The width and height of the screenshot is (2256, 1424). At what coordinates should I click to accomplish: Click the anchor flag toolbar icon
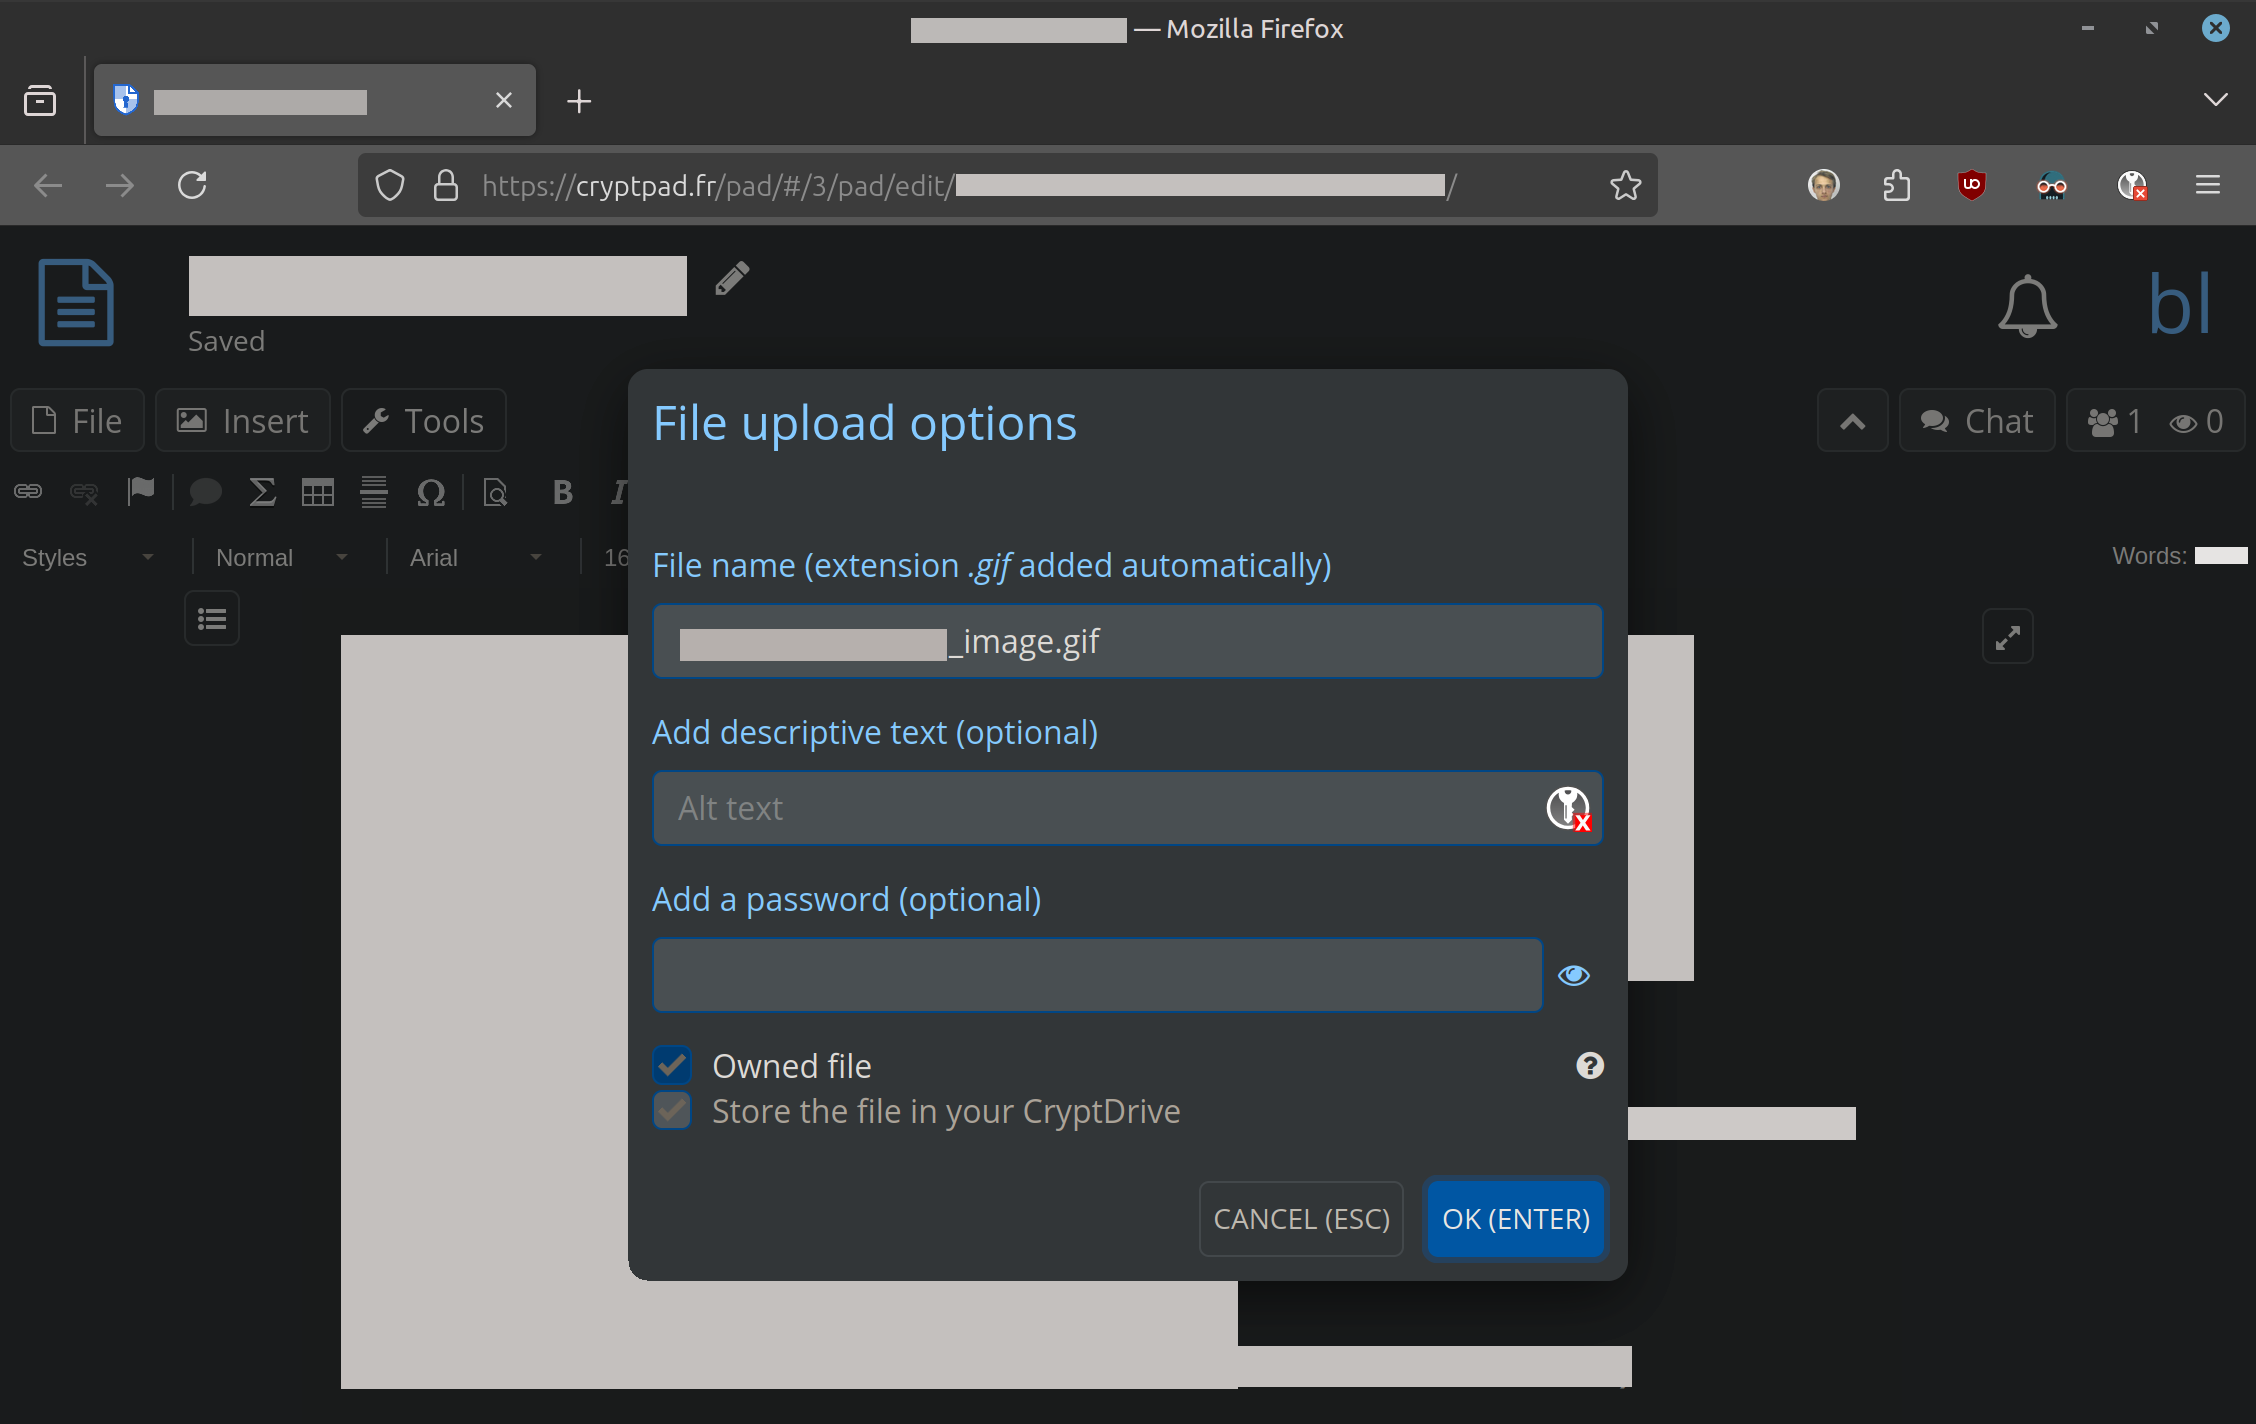click(x=141, y=491)
